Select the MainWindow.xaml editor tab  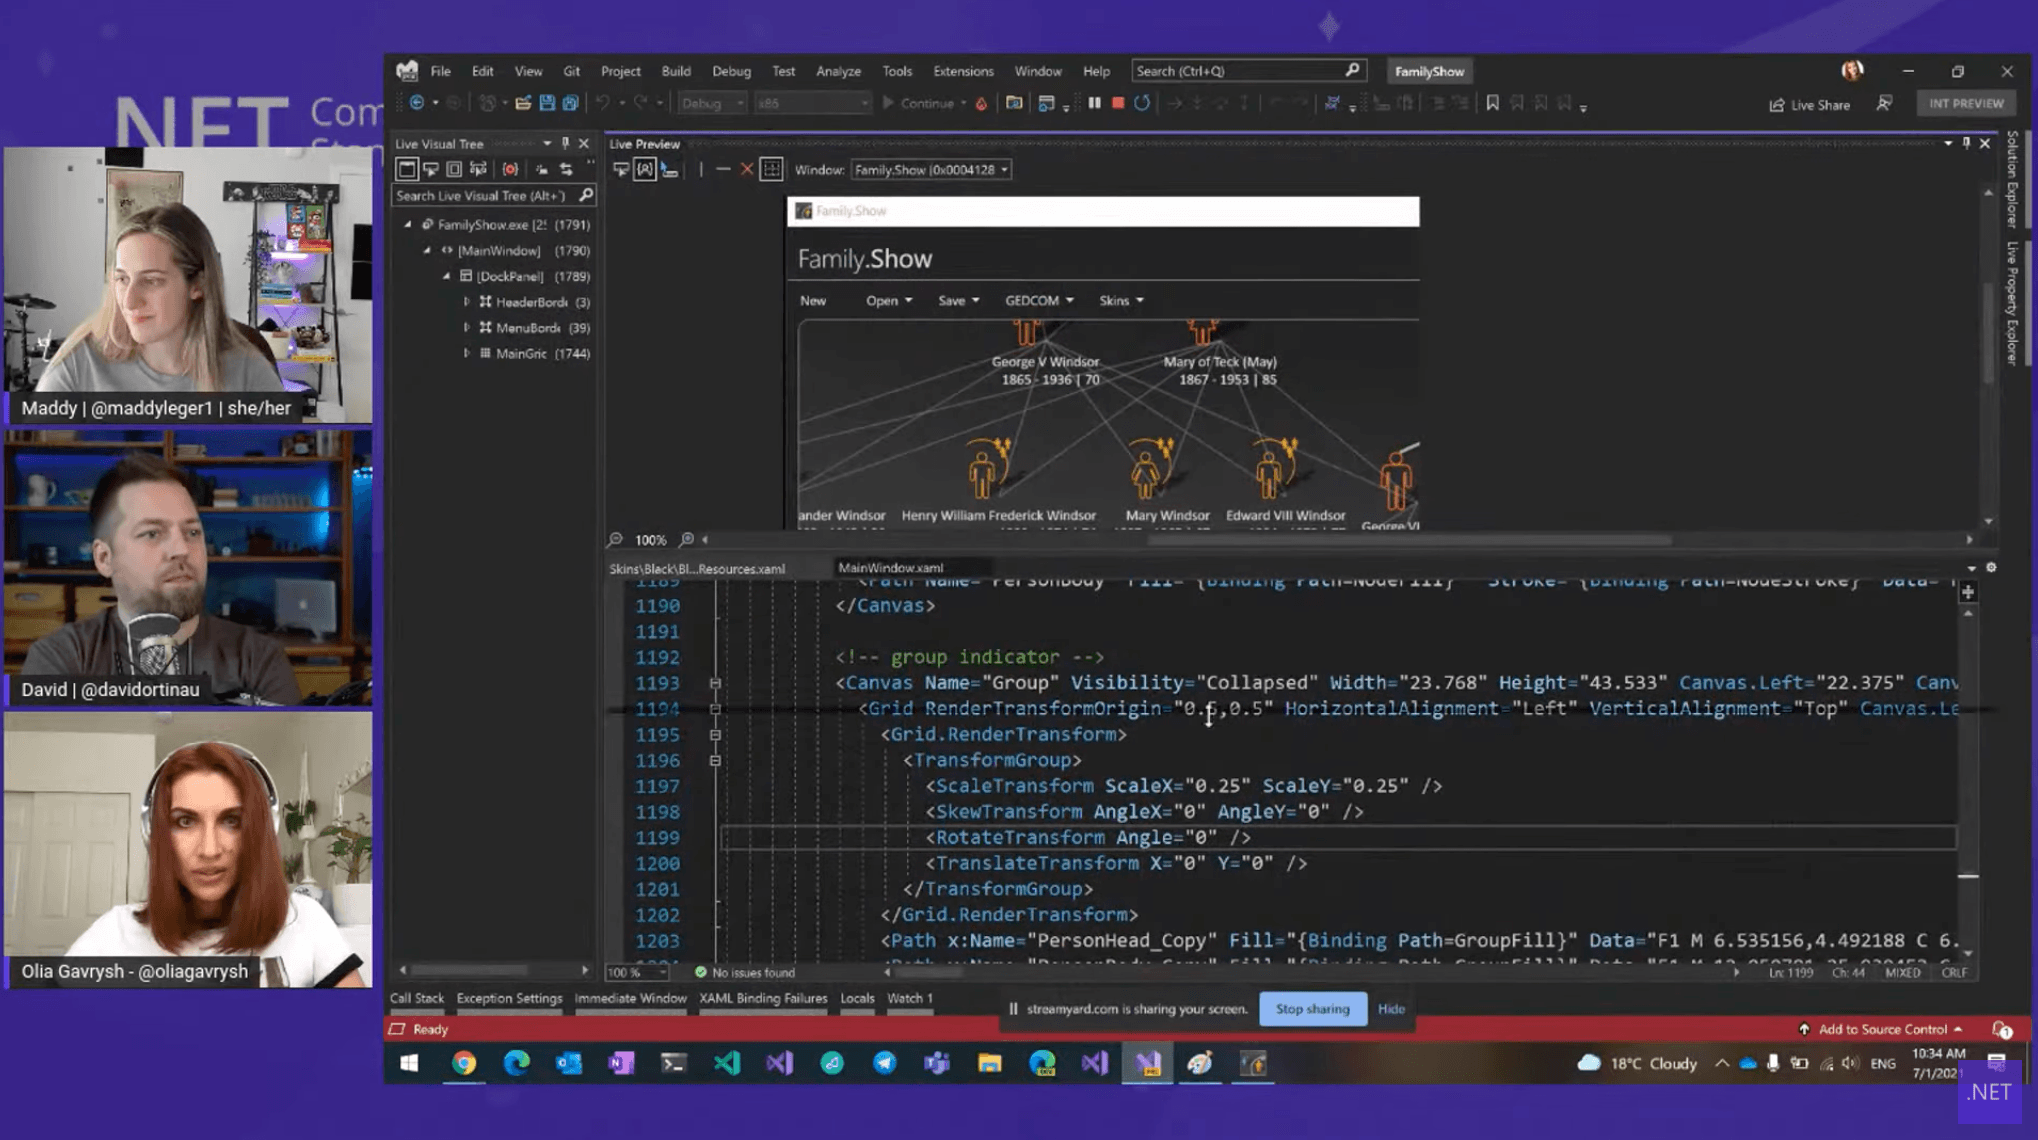coord(892,567)
